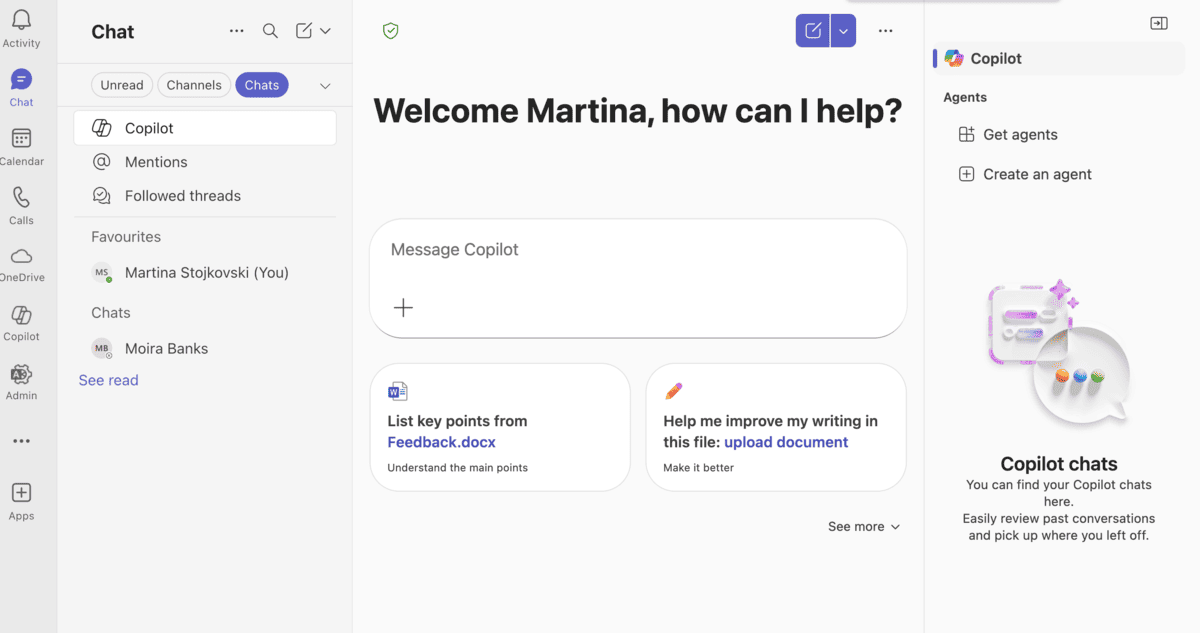Open Copilot from the left app rail
The image size is (1200, 633).
21,320
